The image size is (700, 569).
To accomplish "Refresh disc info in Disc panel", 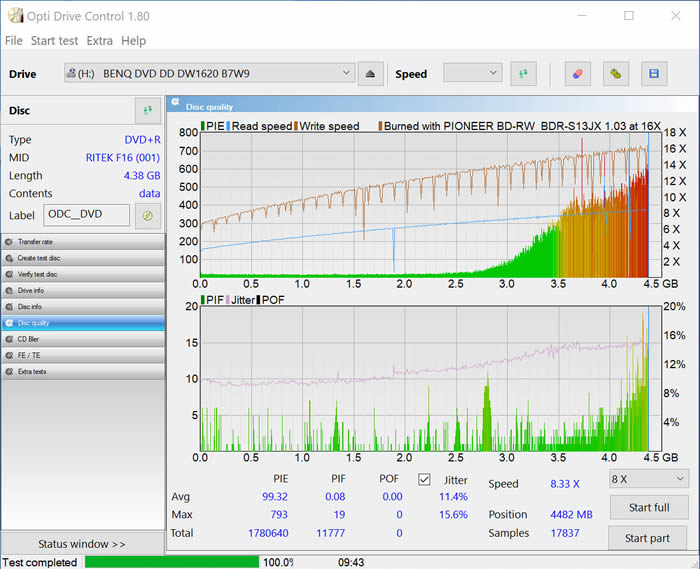I will tap(148, 110).
